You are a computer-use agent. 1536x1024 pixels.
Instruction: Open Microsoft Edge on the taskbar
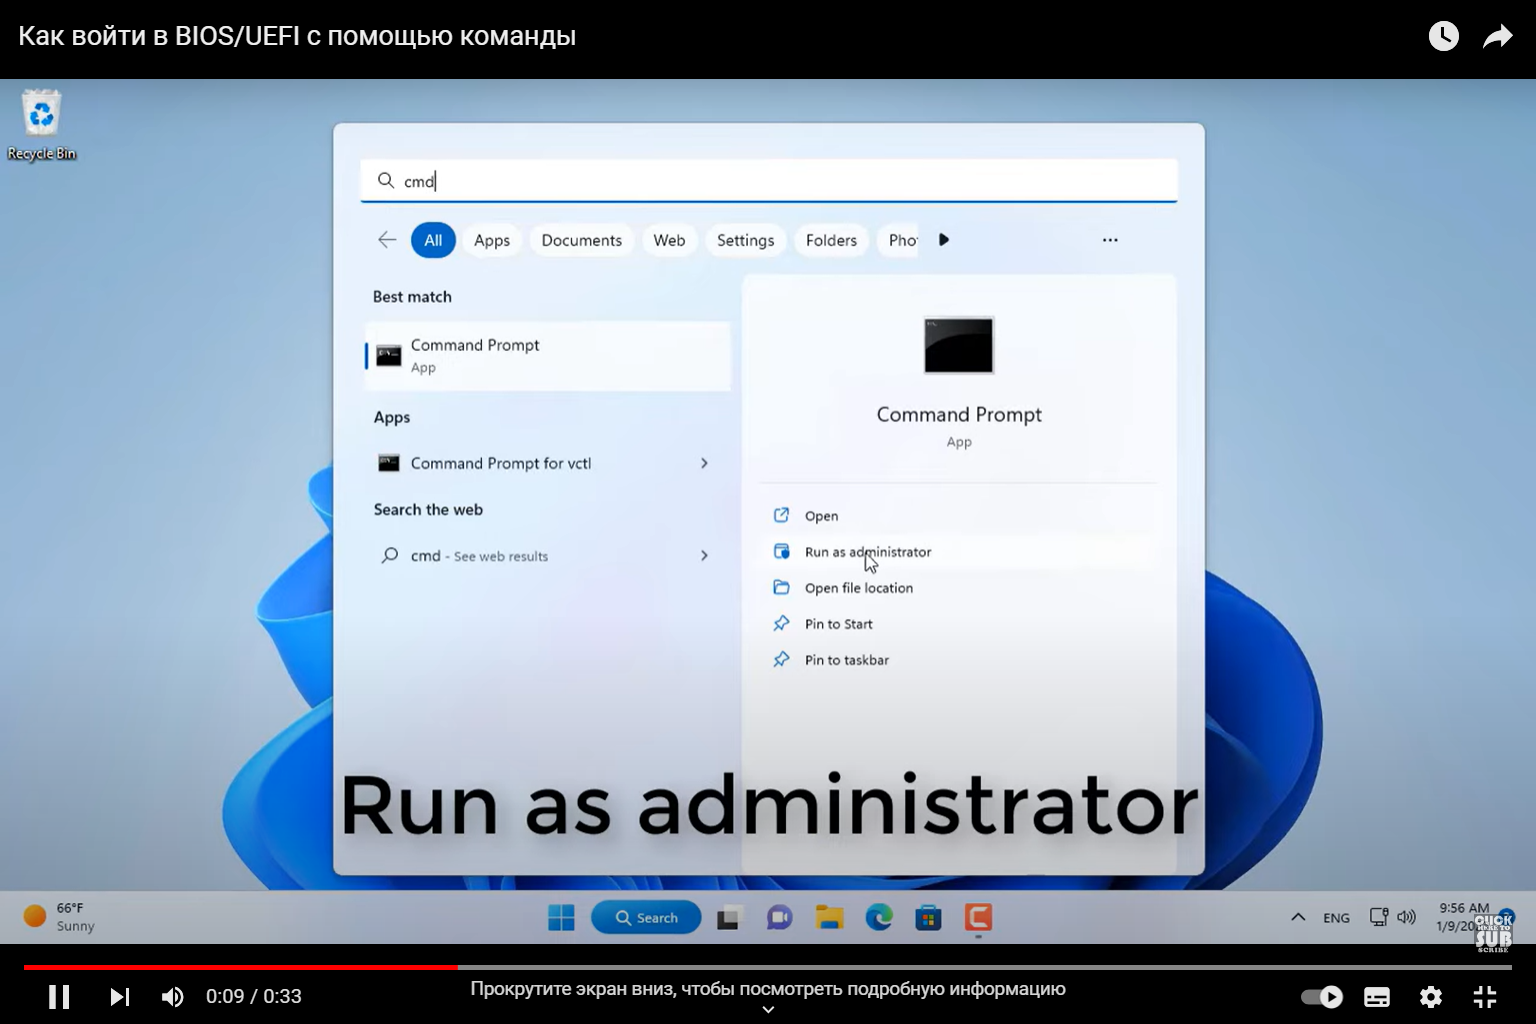[879, 917]
